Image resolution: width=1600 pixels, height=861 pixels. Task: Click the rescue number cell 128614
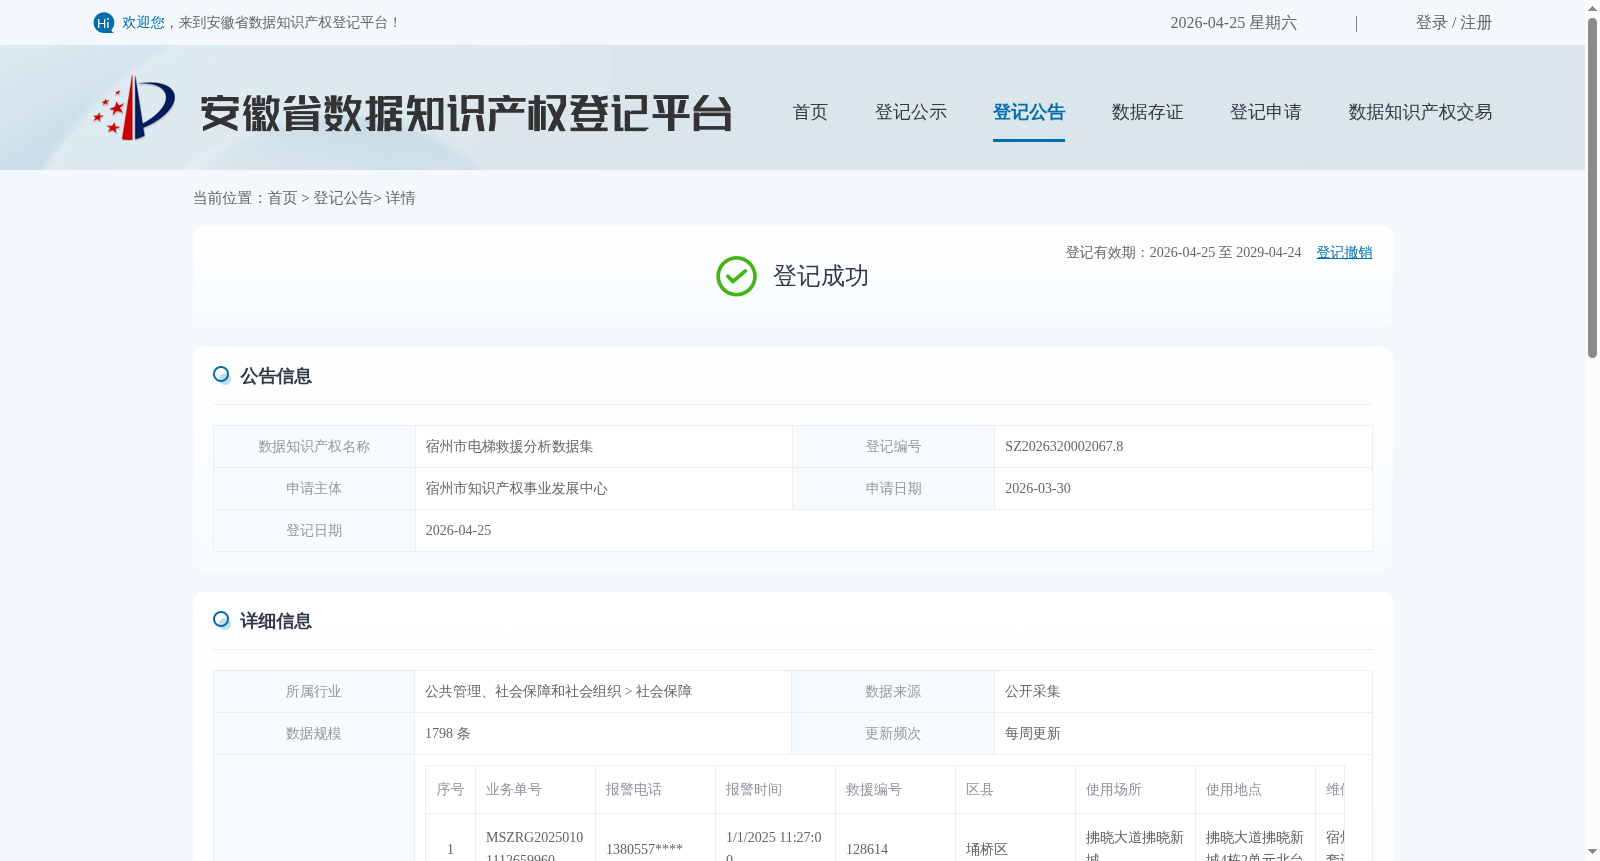pyautogui.click(x=866, y=849)
